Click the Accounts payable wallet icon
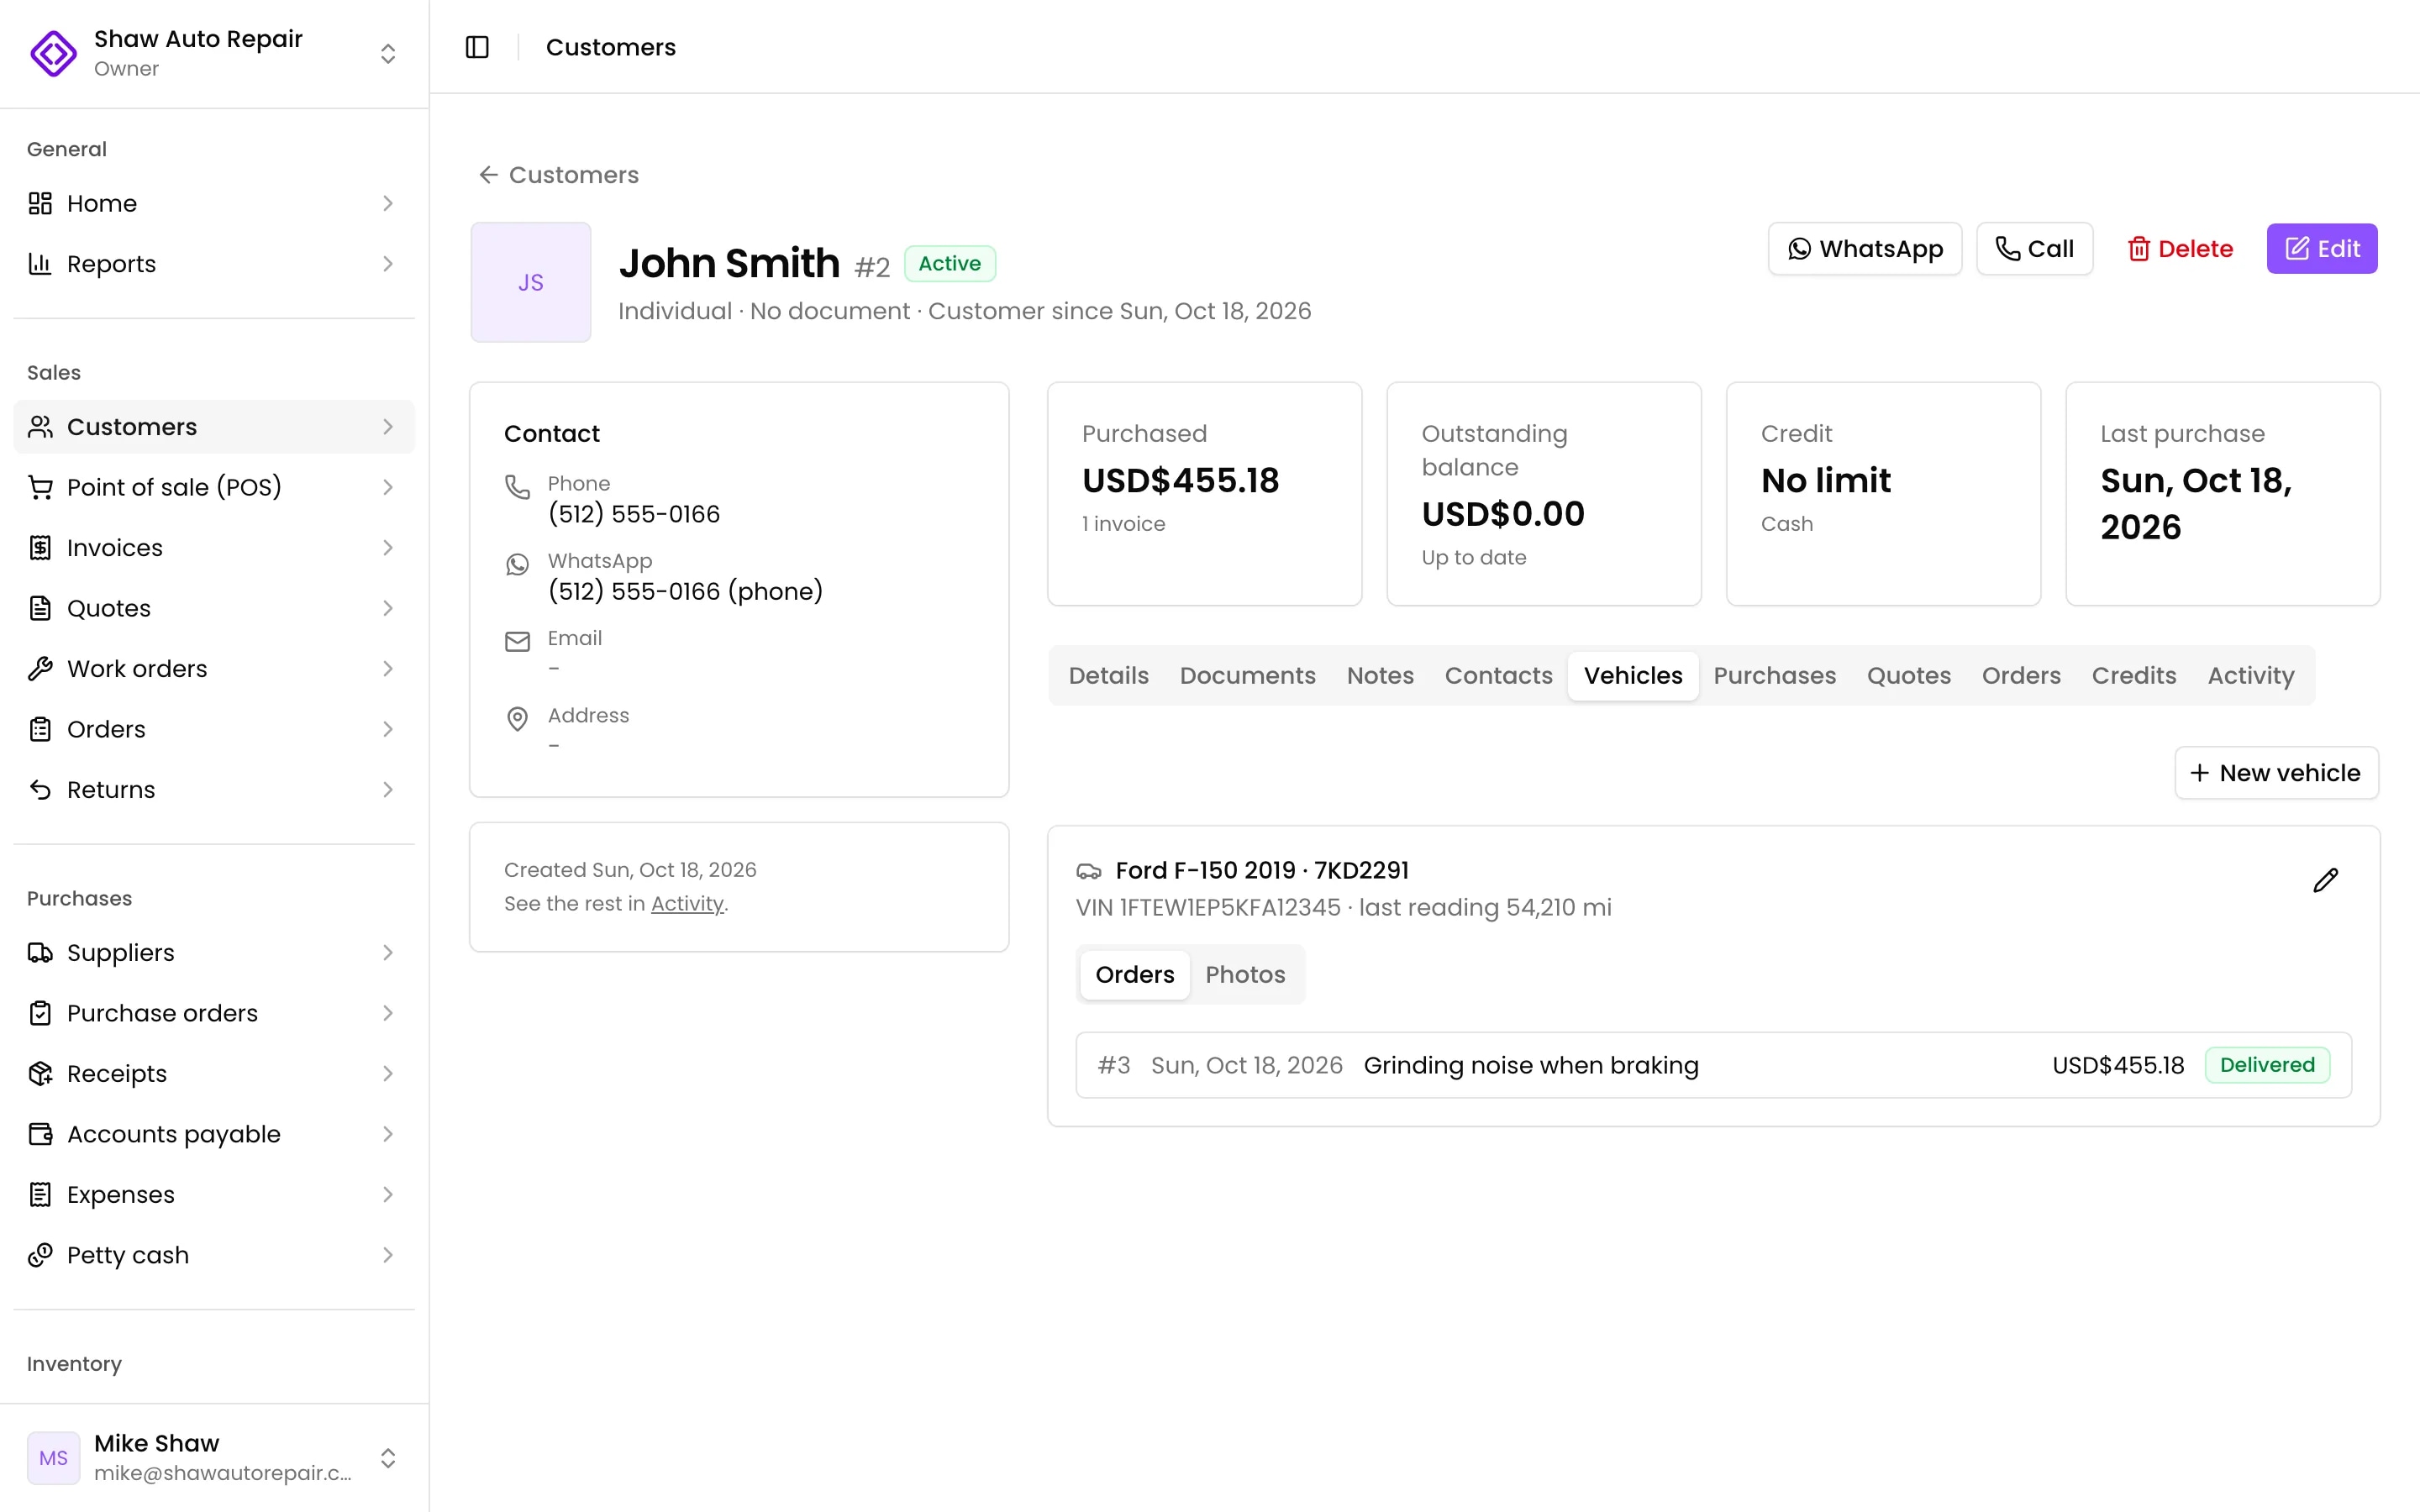The height and width of the screenshot is (1512, 2420). point(40,1134)
